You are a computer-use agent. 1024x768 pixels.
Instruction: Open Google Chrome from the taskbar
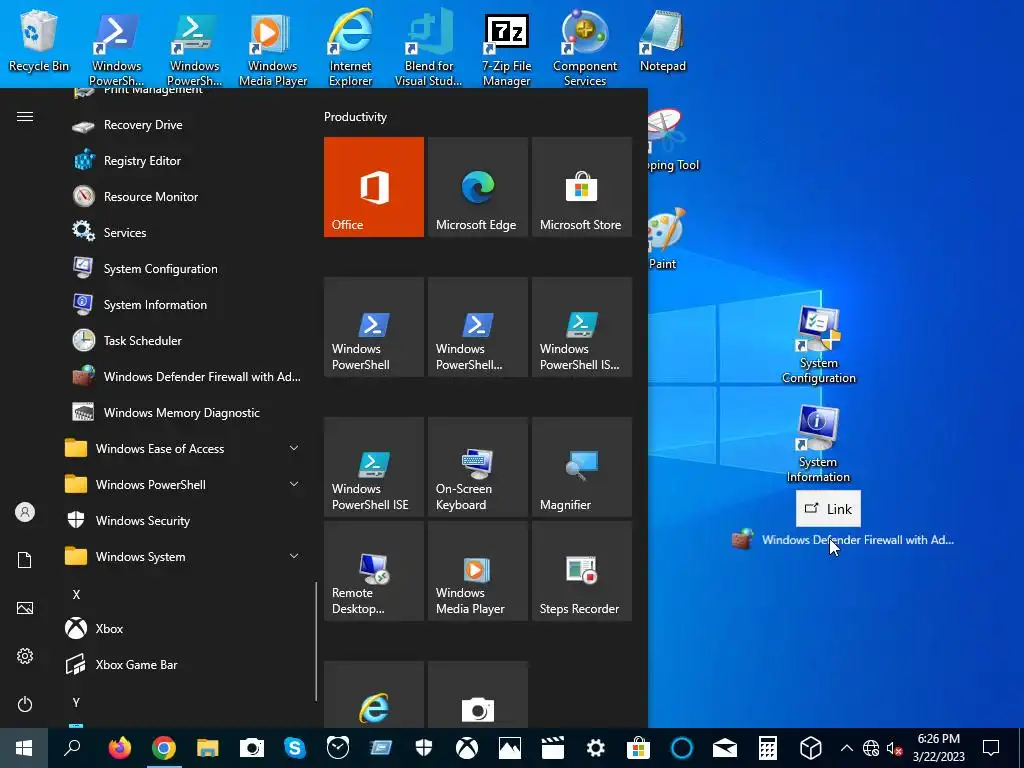tap(164, 748)
